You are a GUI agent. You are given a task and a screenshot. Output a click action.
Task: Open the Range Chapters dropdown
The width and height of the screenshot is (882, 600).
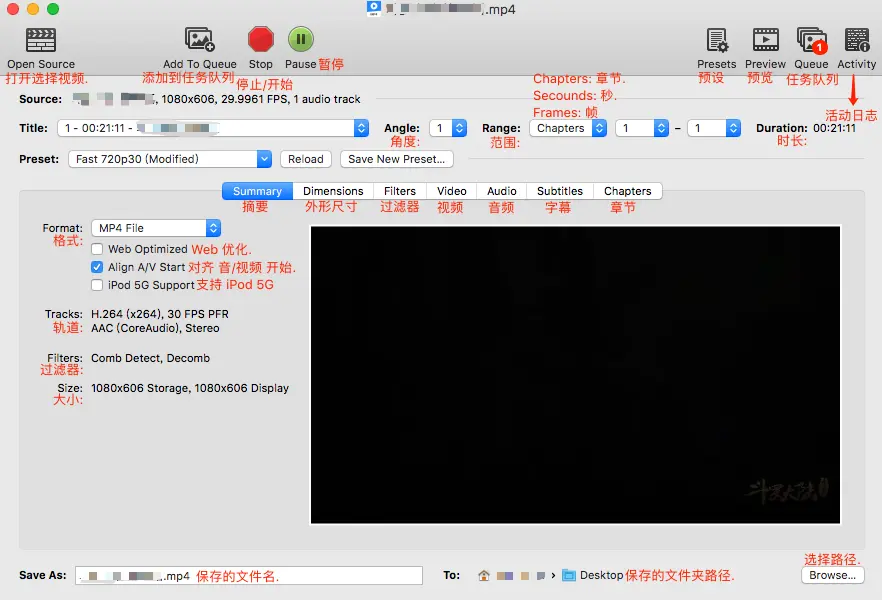(x=568, y=128)
